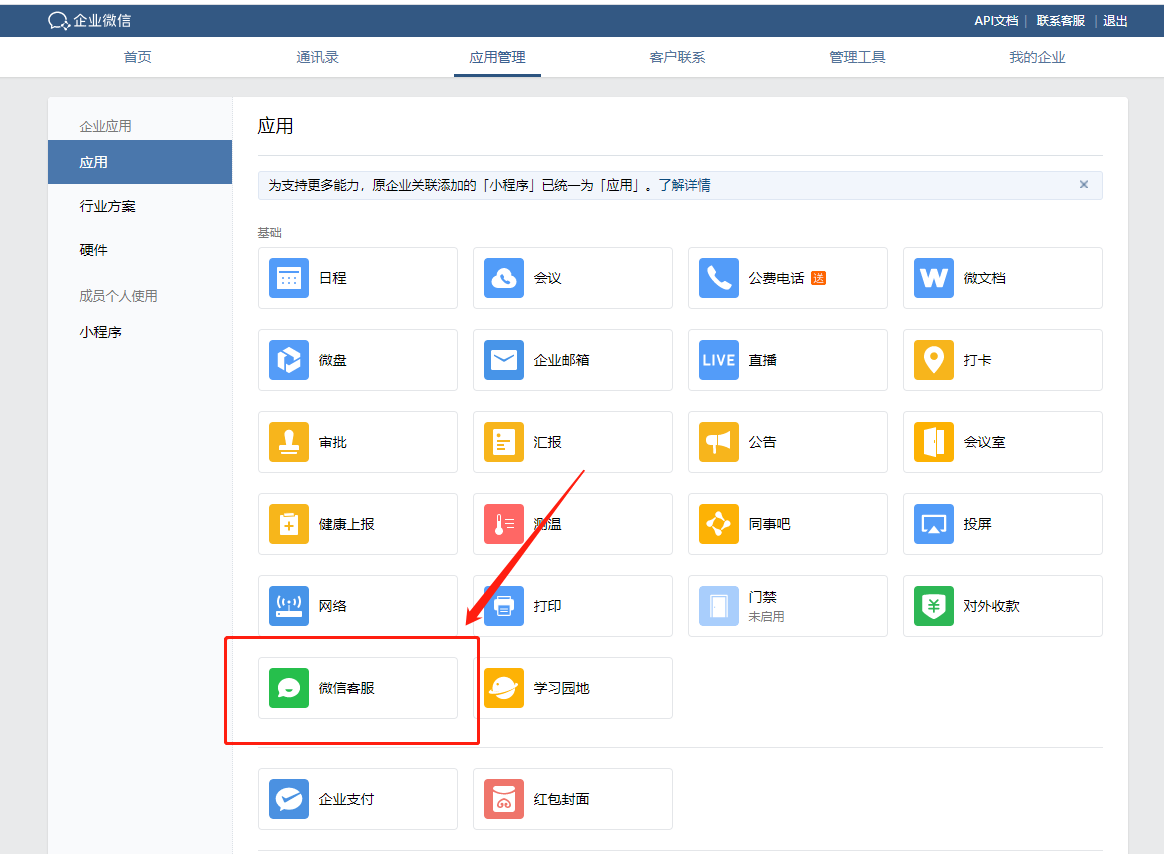The height and width of the screenshot is (854, 1164).
Task: Open the 我的企业 tab
Action: 1037,57
